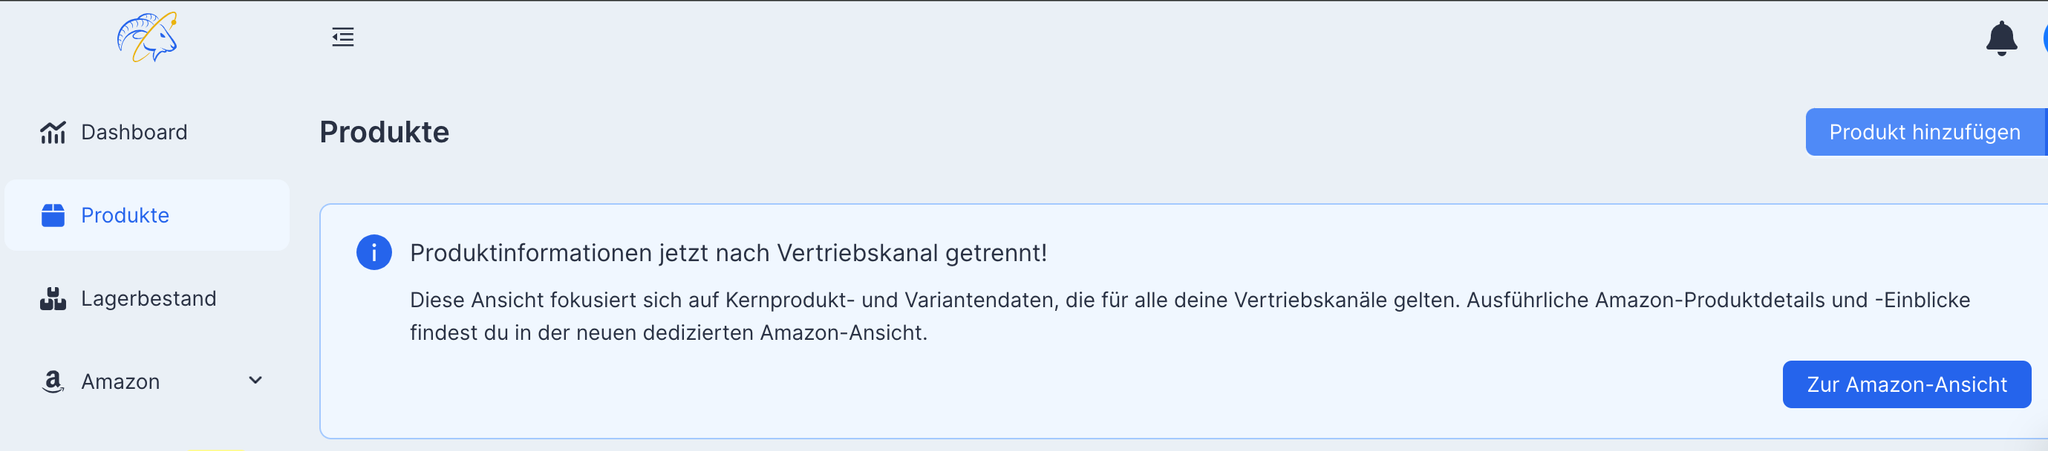
Task: Click the blue Produkte box icon
Action: (x=53, y=215)
